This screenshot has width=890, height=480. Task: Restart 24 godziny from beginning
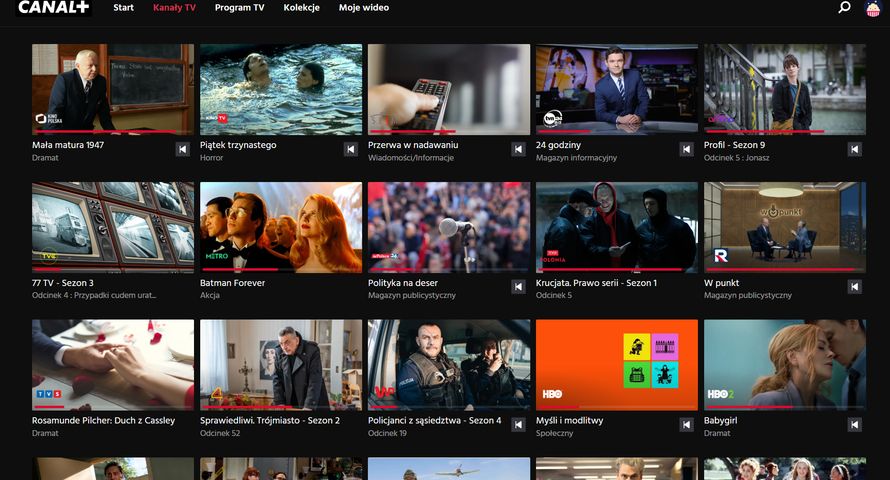pos(686,149)
